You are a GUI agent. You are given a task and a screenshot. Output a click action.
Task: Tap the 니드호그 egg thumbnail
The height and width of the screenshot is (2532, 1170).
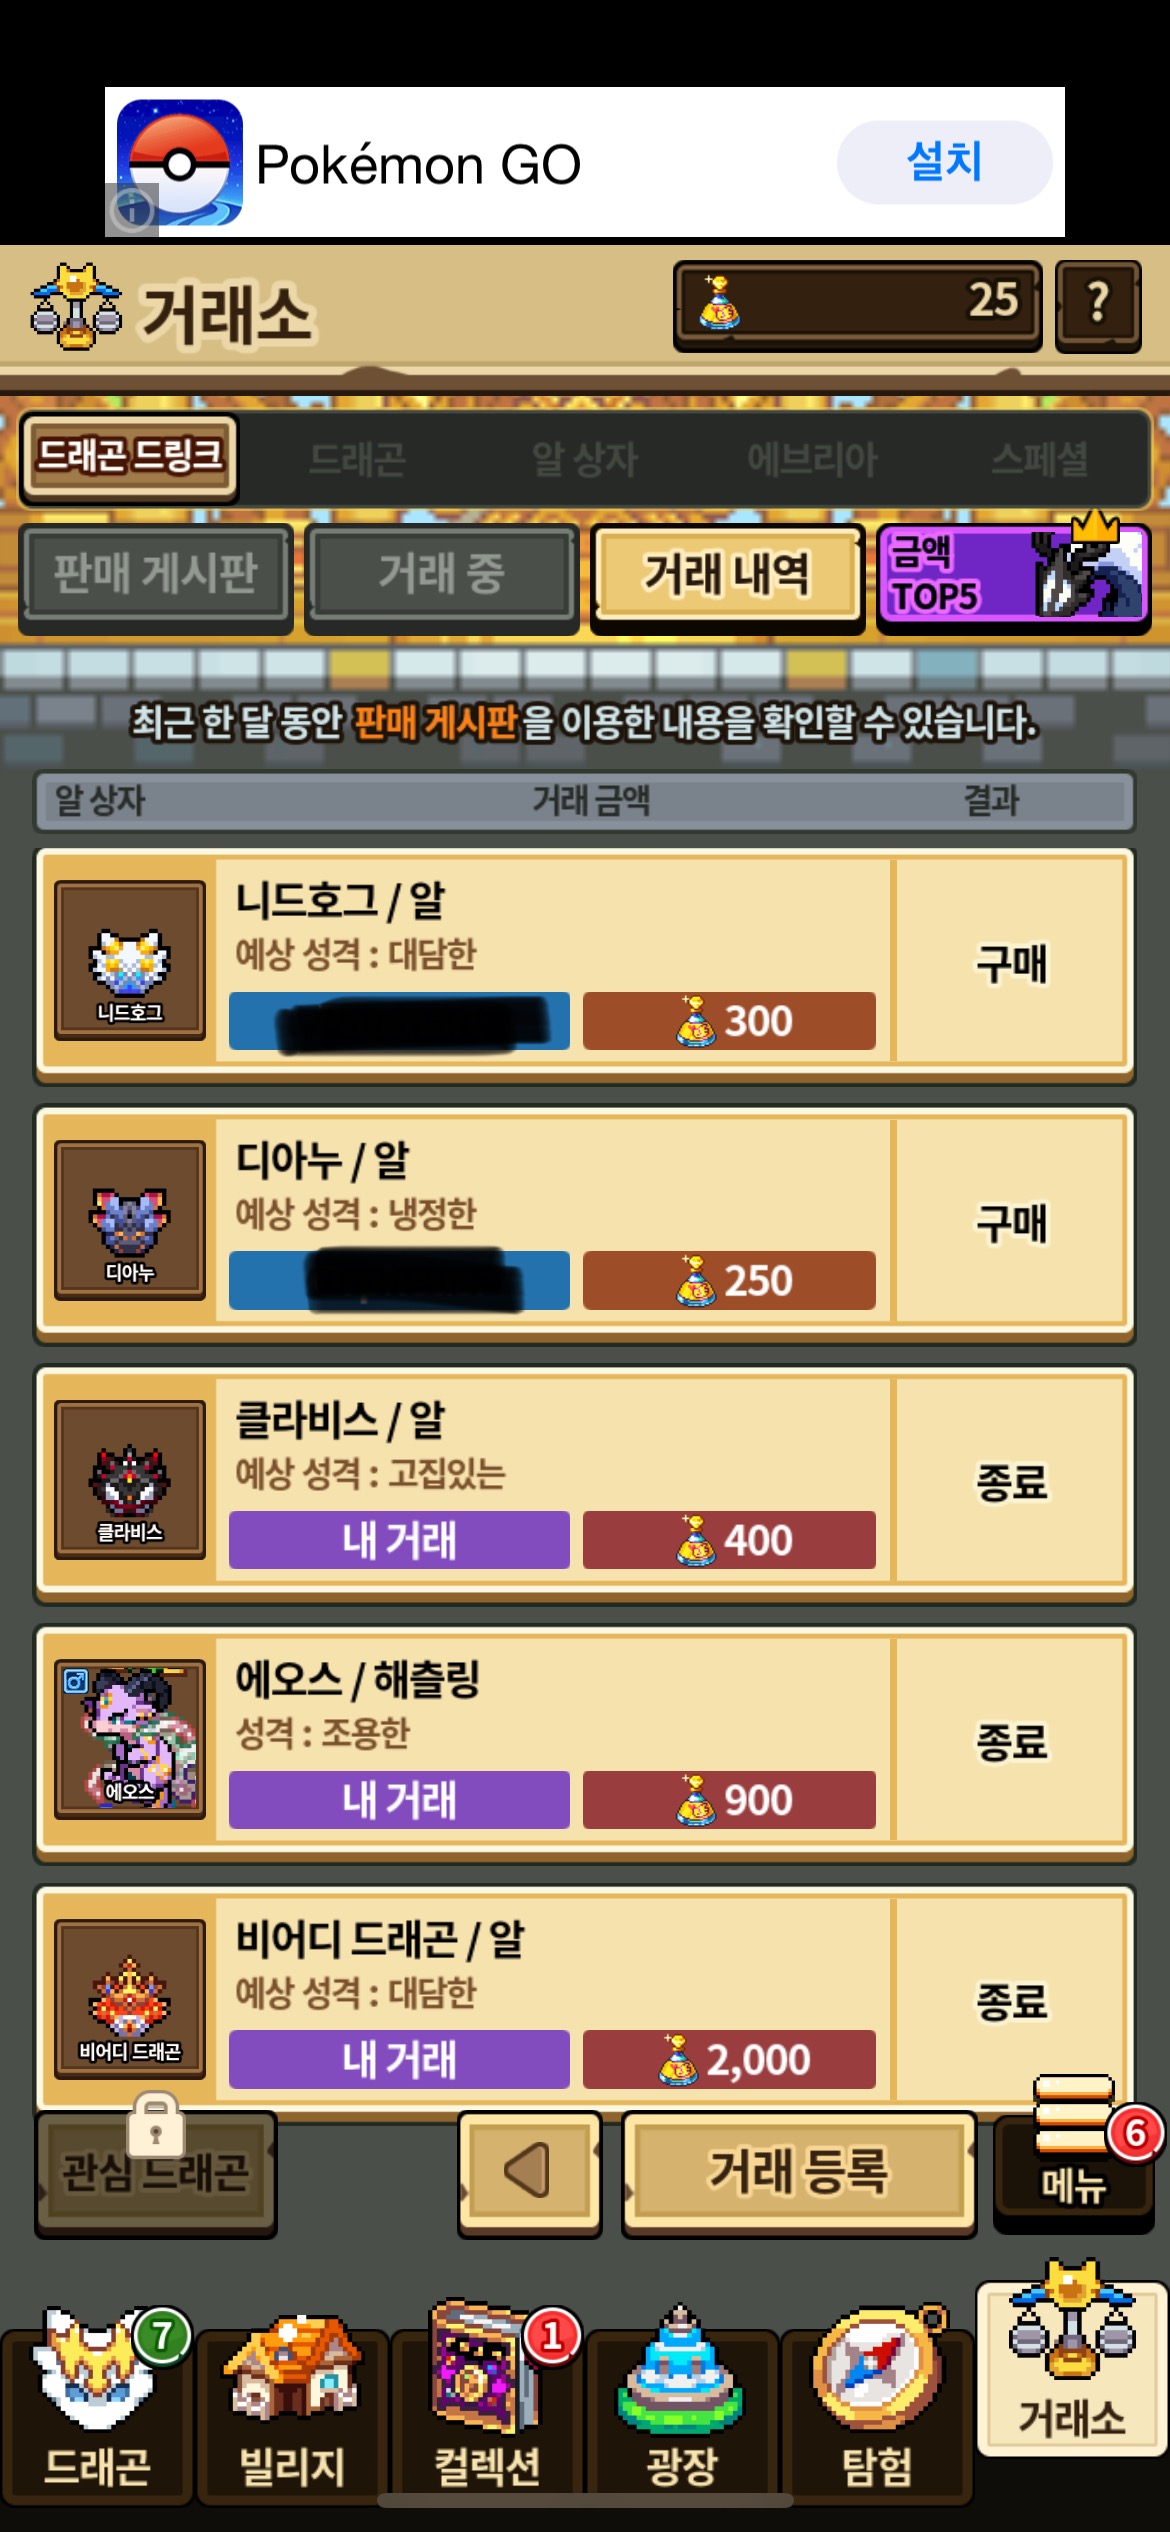point(130,960)
